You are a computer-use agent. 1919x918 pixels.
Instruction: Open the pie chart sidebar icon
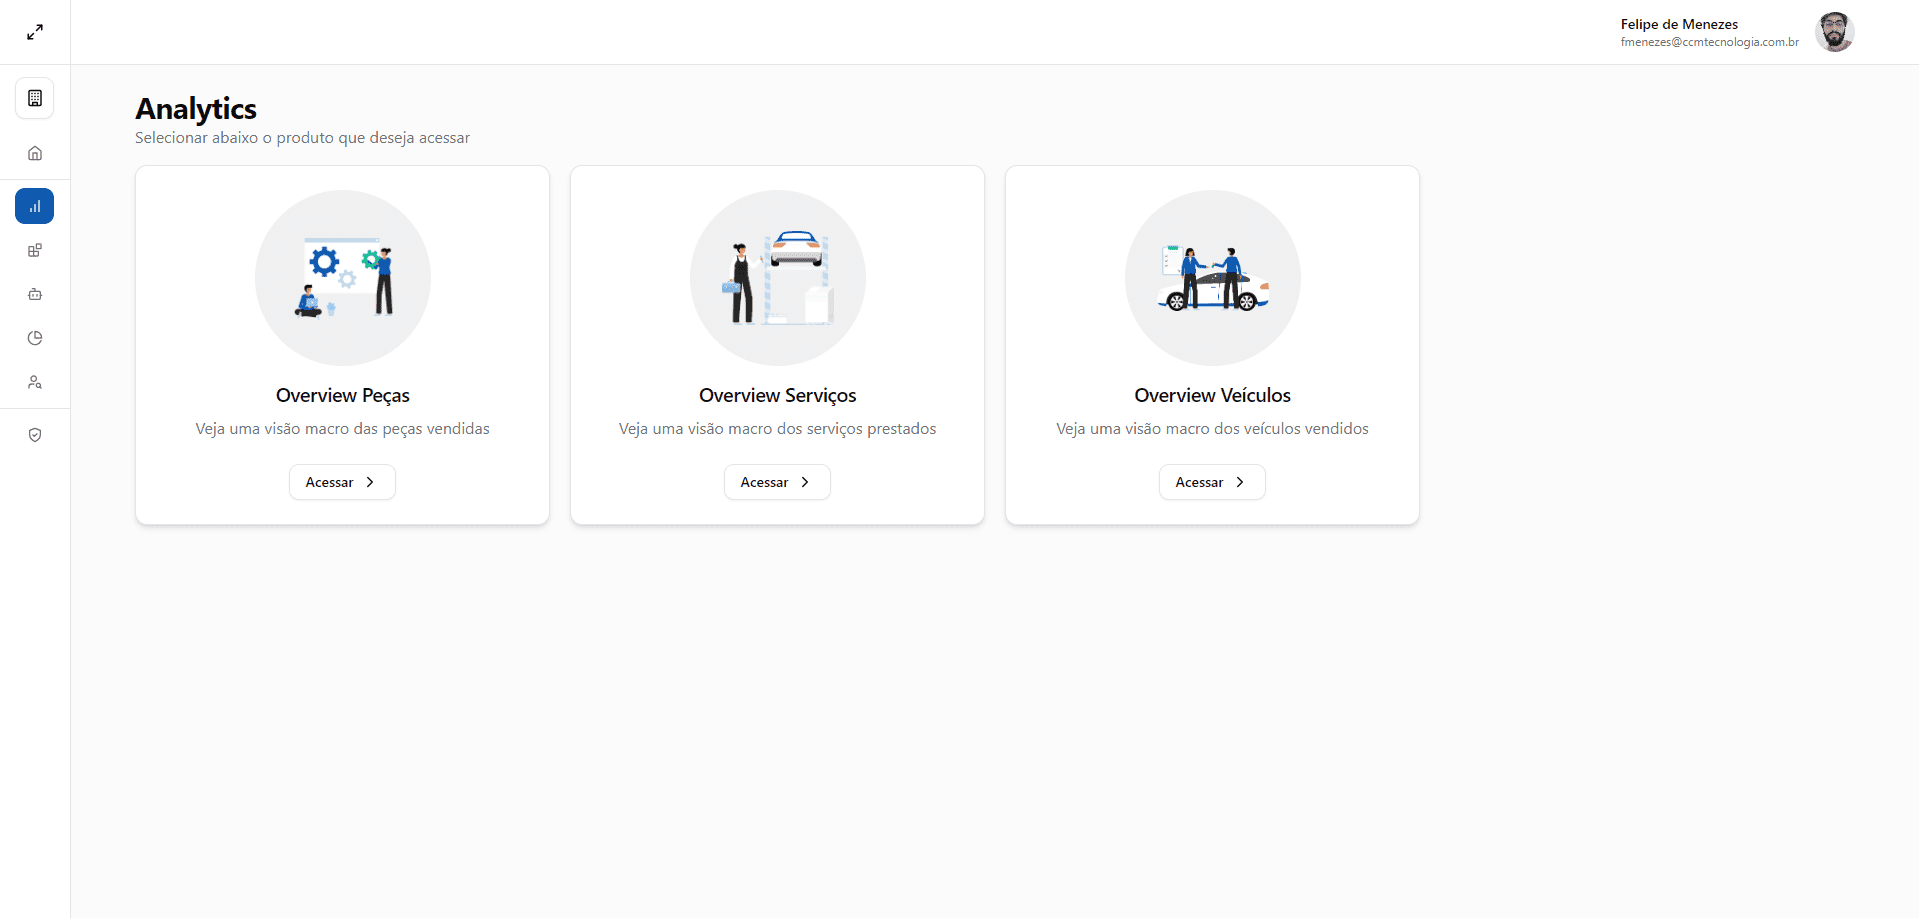click(35, 338)
